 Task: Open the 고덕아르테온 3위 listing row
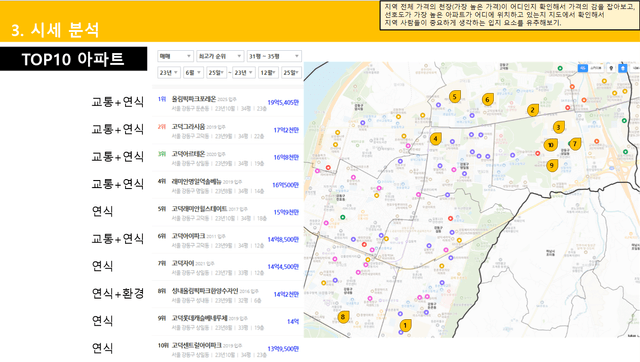coord(228,158)
